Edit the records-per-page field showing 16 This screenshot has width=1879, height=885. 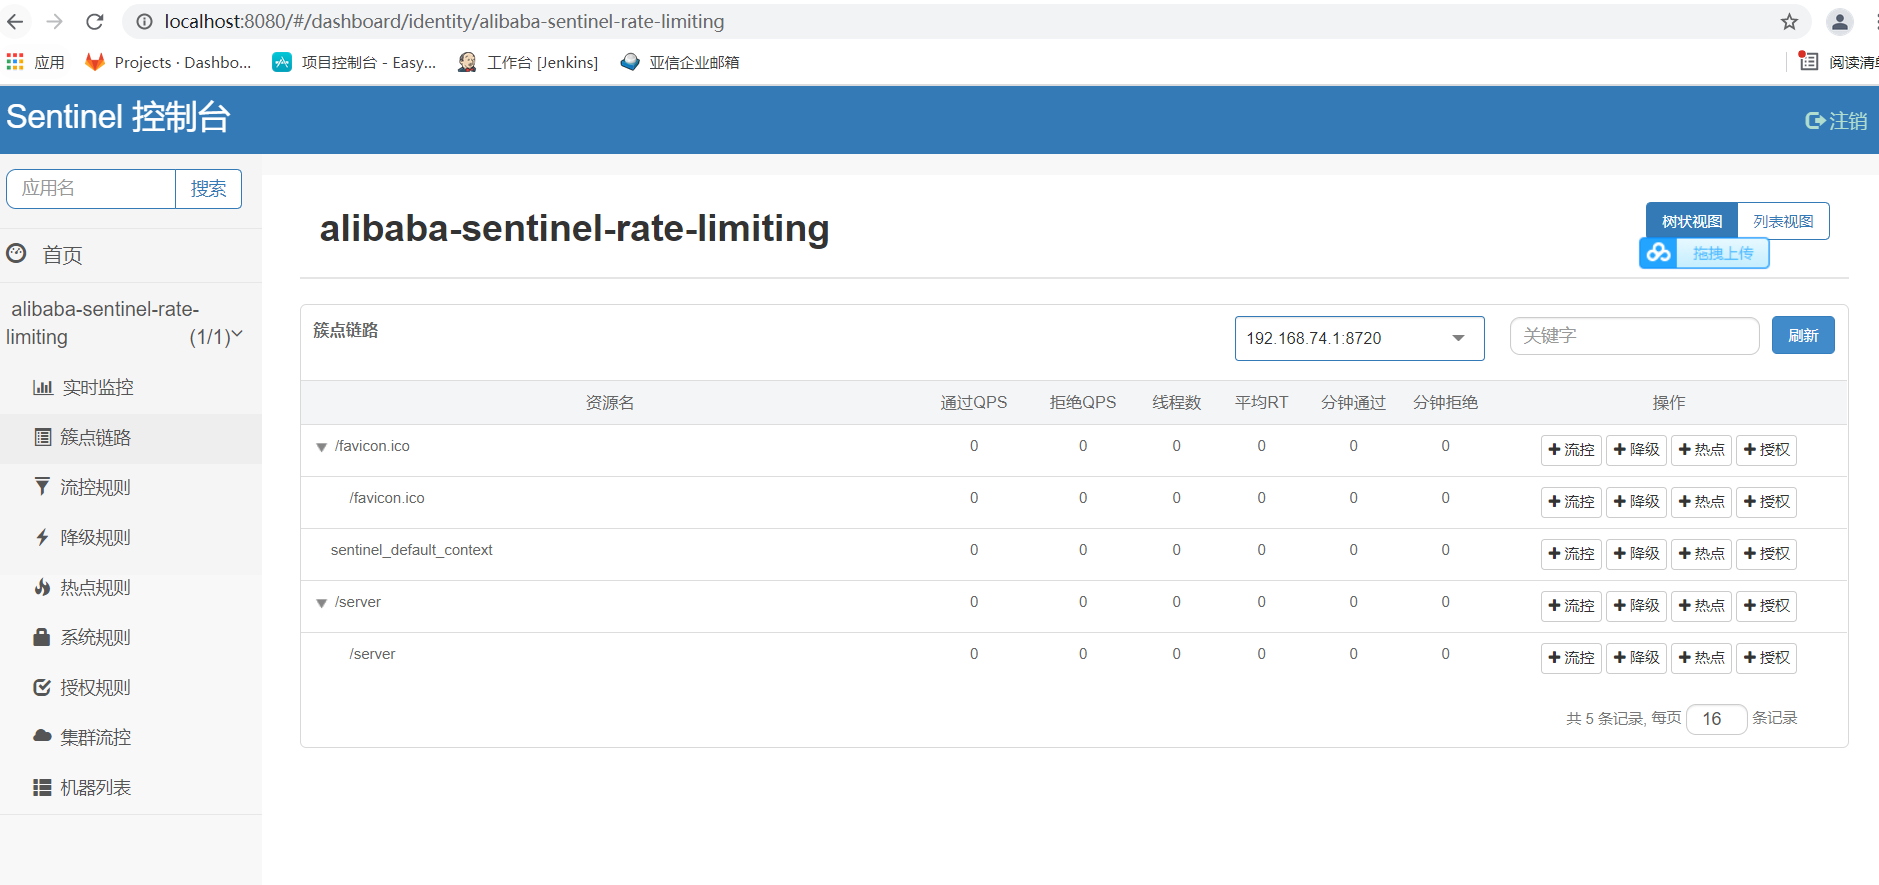click(1716, 719)
